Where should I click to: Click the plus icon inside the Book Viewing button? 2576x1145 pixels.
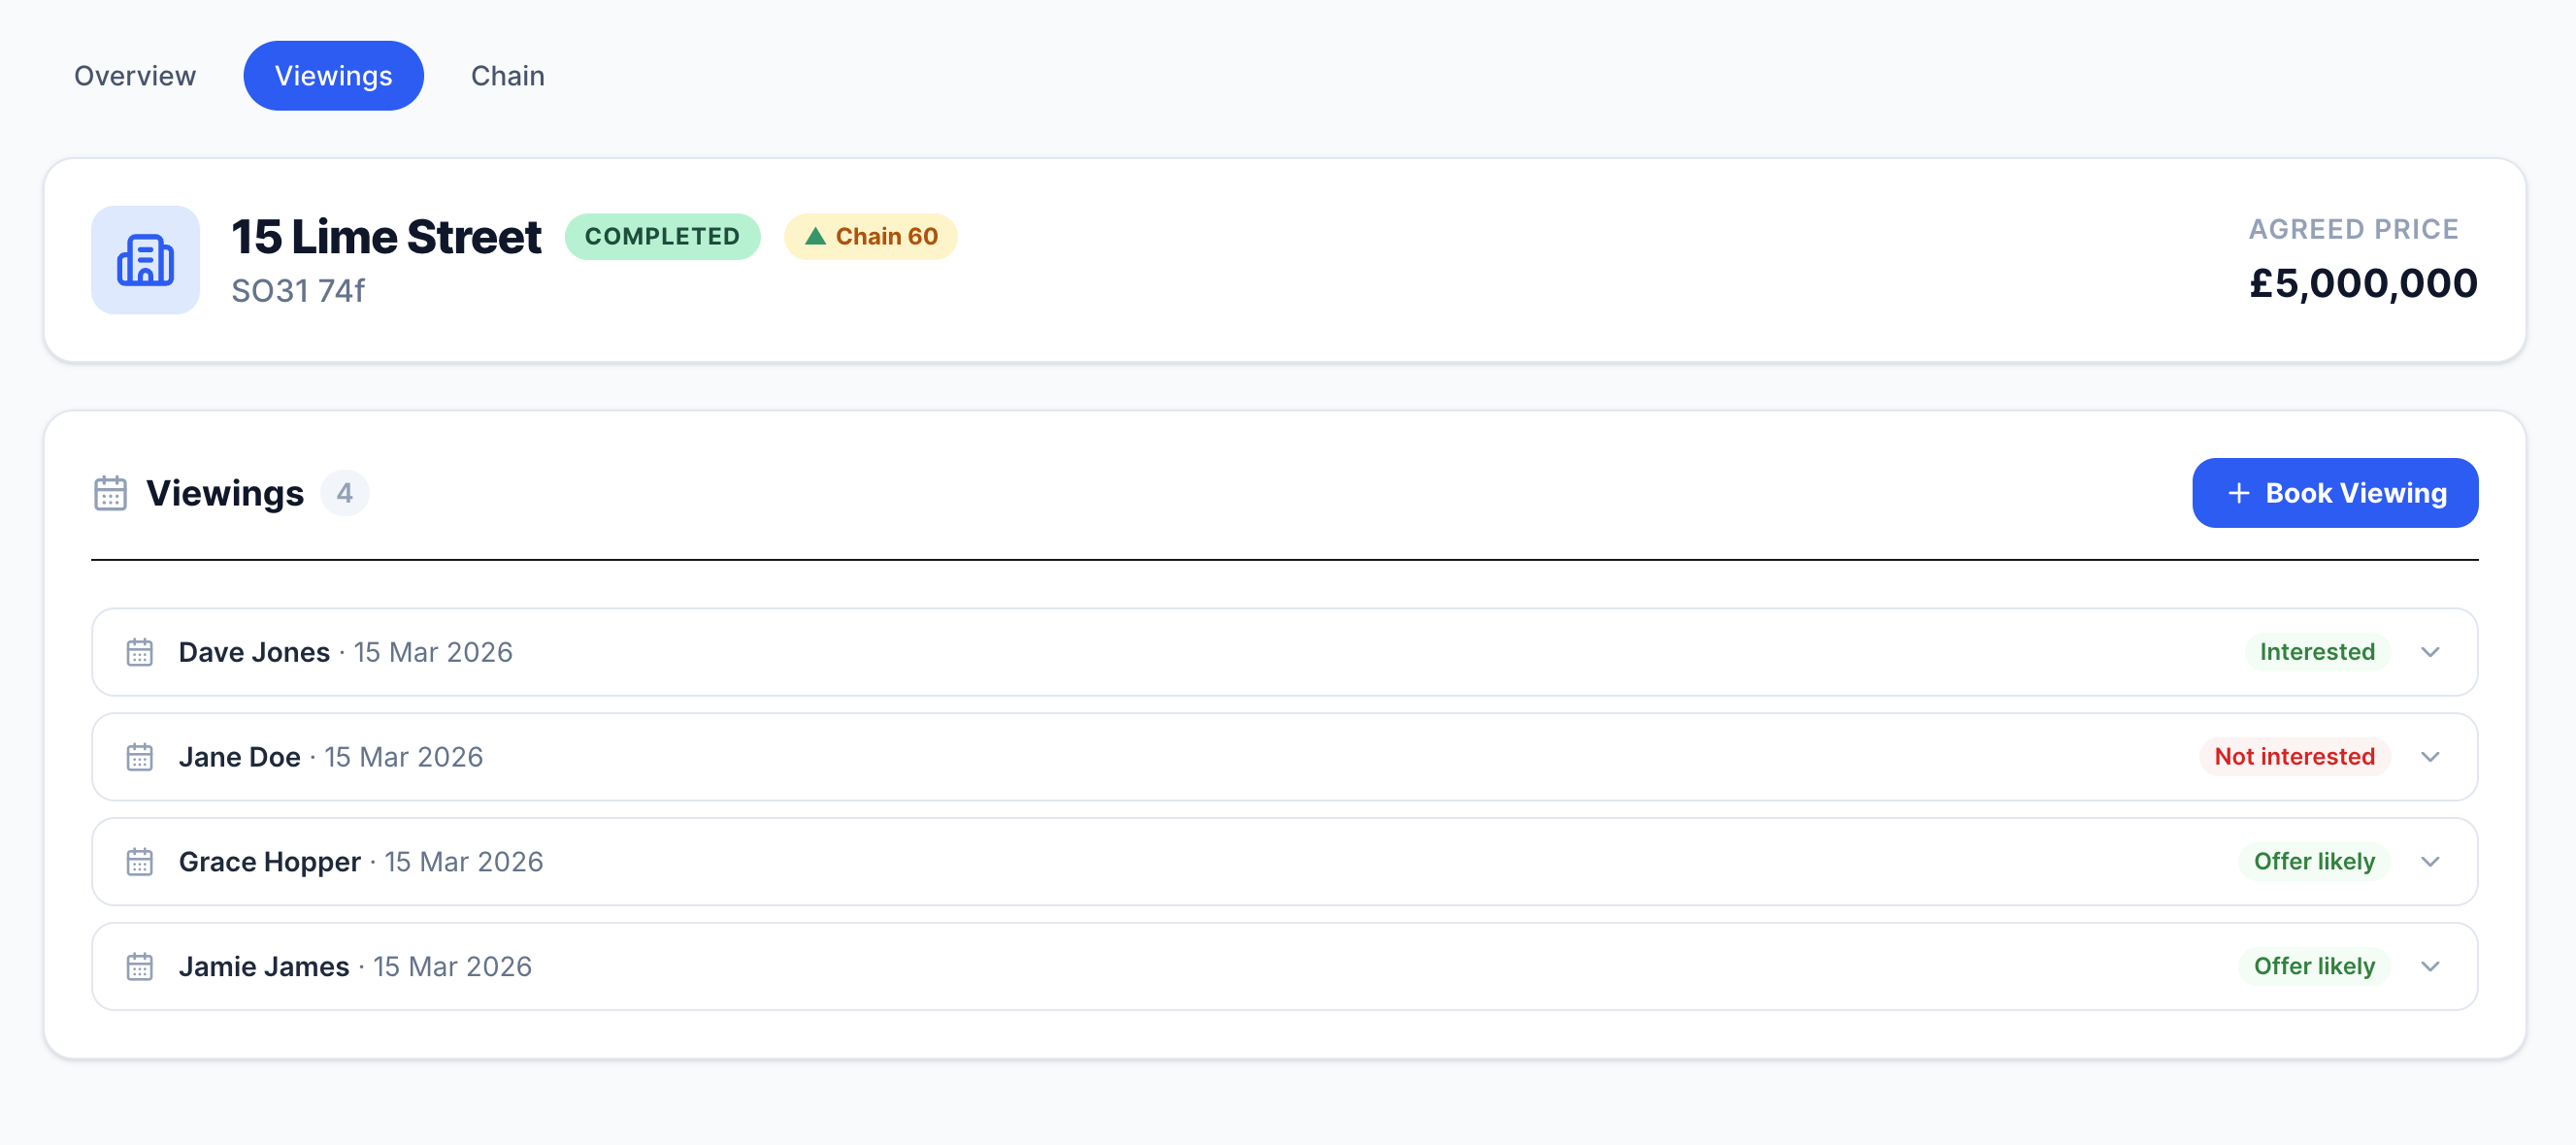pyautogui.click(x=2237, y=492)
